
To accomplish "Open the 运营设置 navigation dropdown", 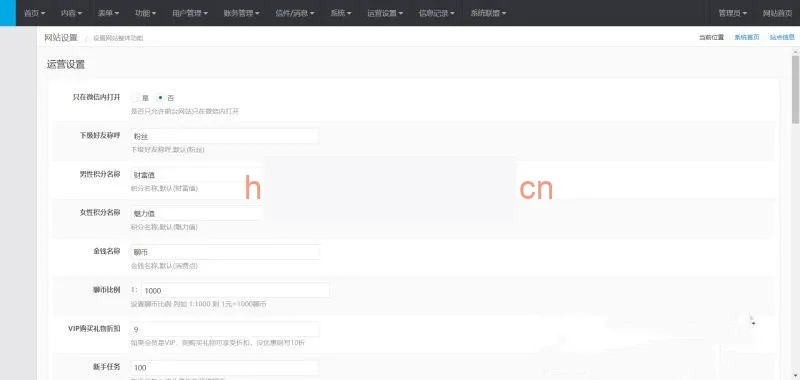I will point(385,13).
